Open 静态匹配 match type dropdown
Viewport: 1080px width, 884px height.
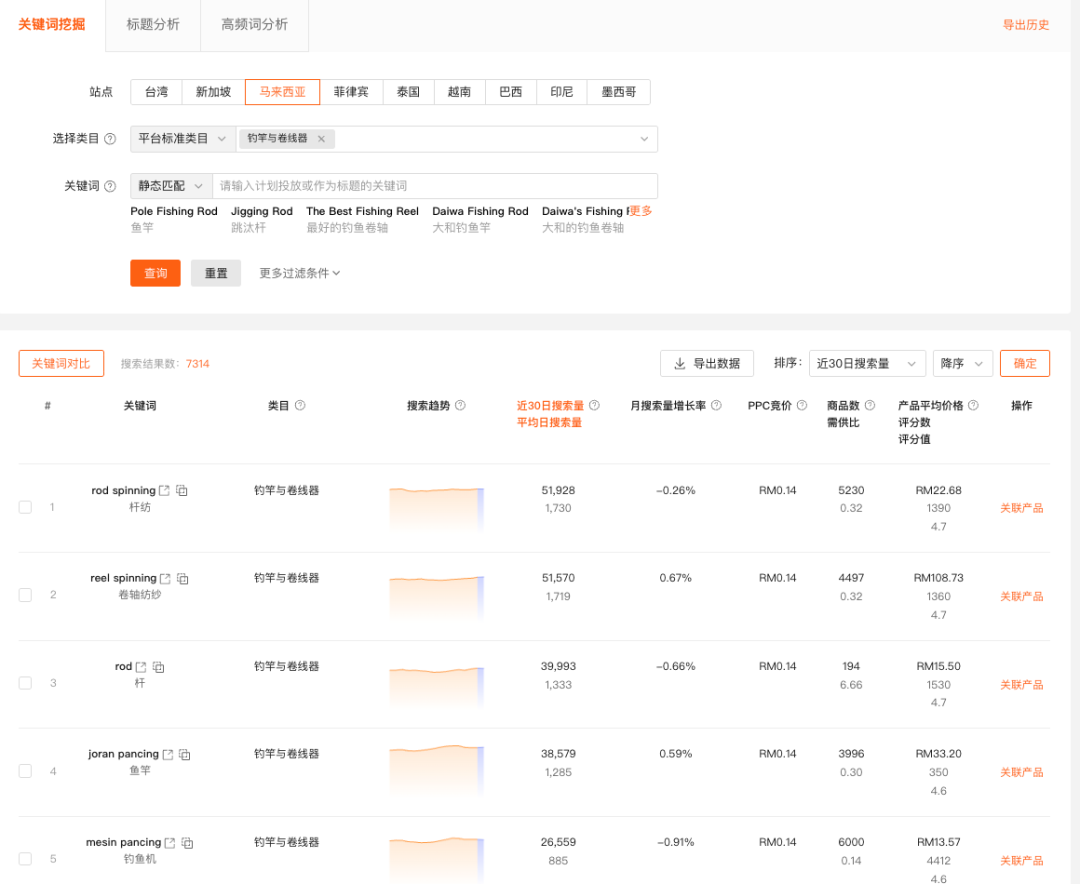point(171,186)
